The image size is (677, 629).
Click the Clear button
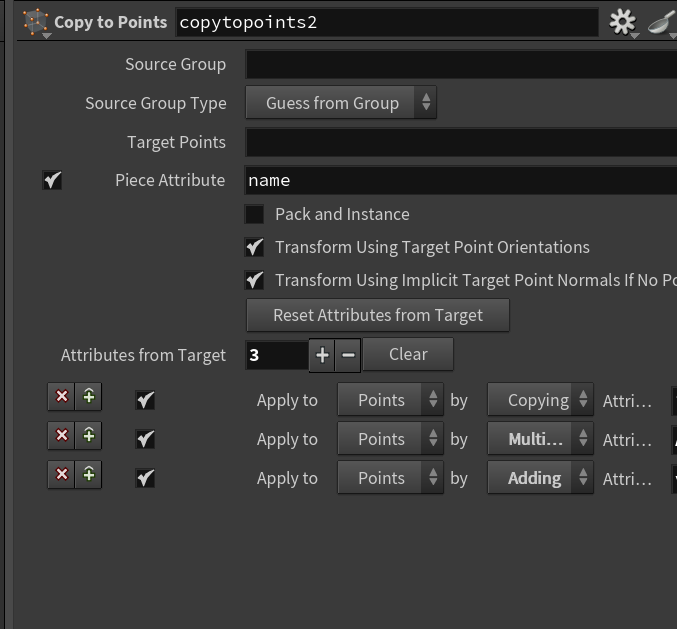point(408,354)
